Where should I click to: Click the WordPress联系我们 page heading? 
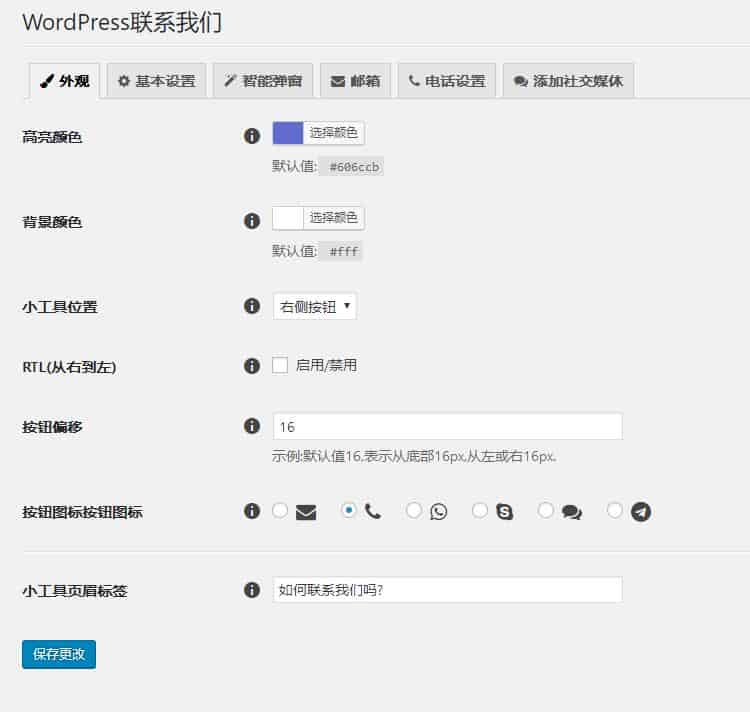122,22
